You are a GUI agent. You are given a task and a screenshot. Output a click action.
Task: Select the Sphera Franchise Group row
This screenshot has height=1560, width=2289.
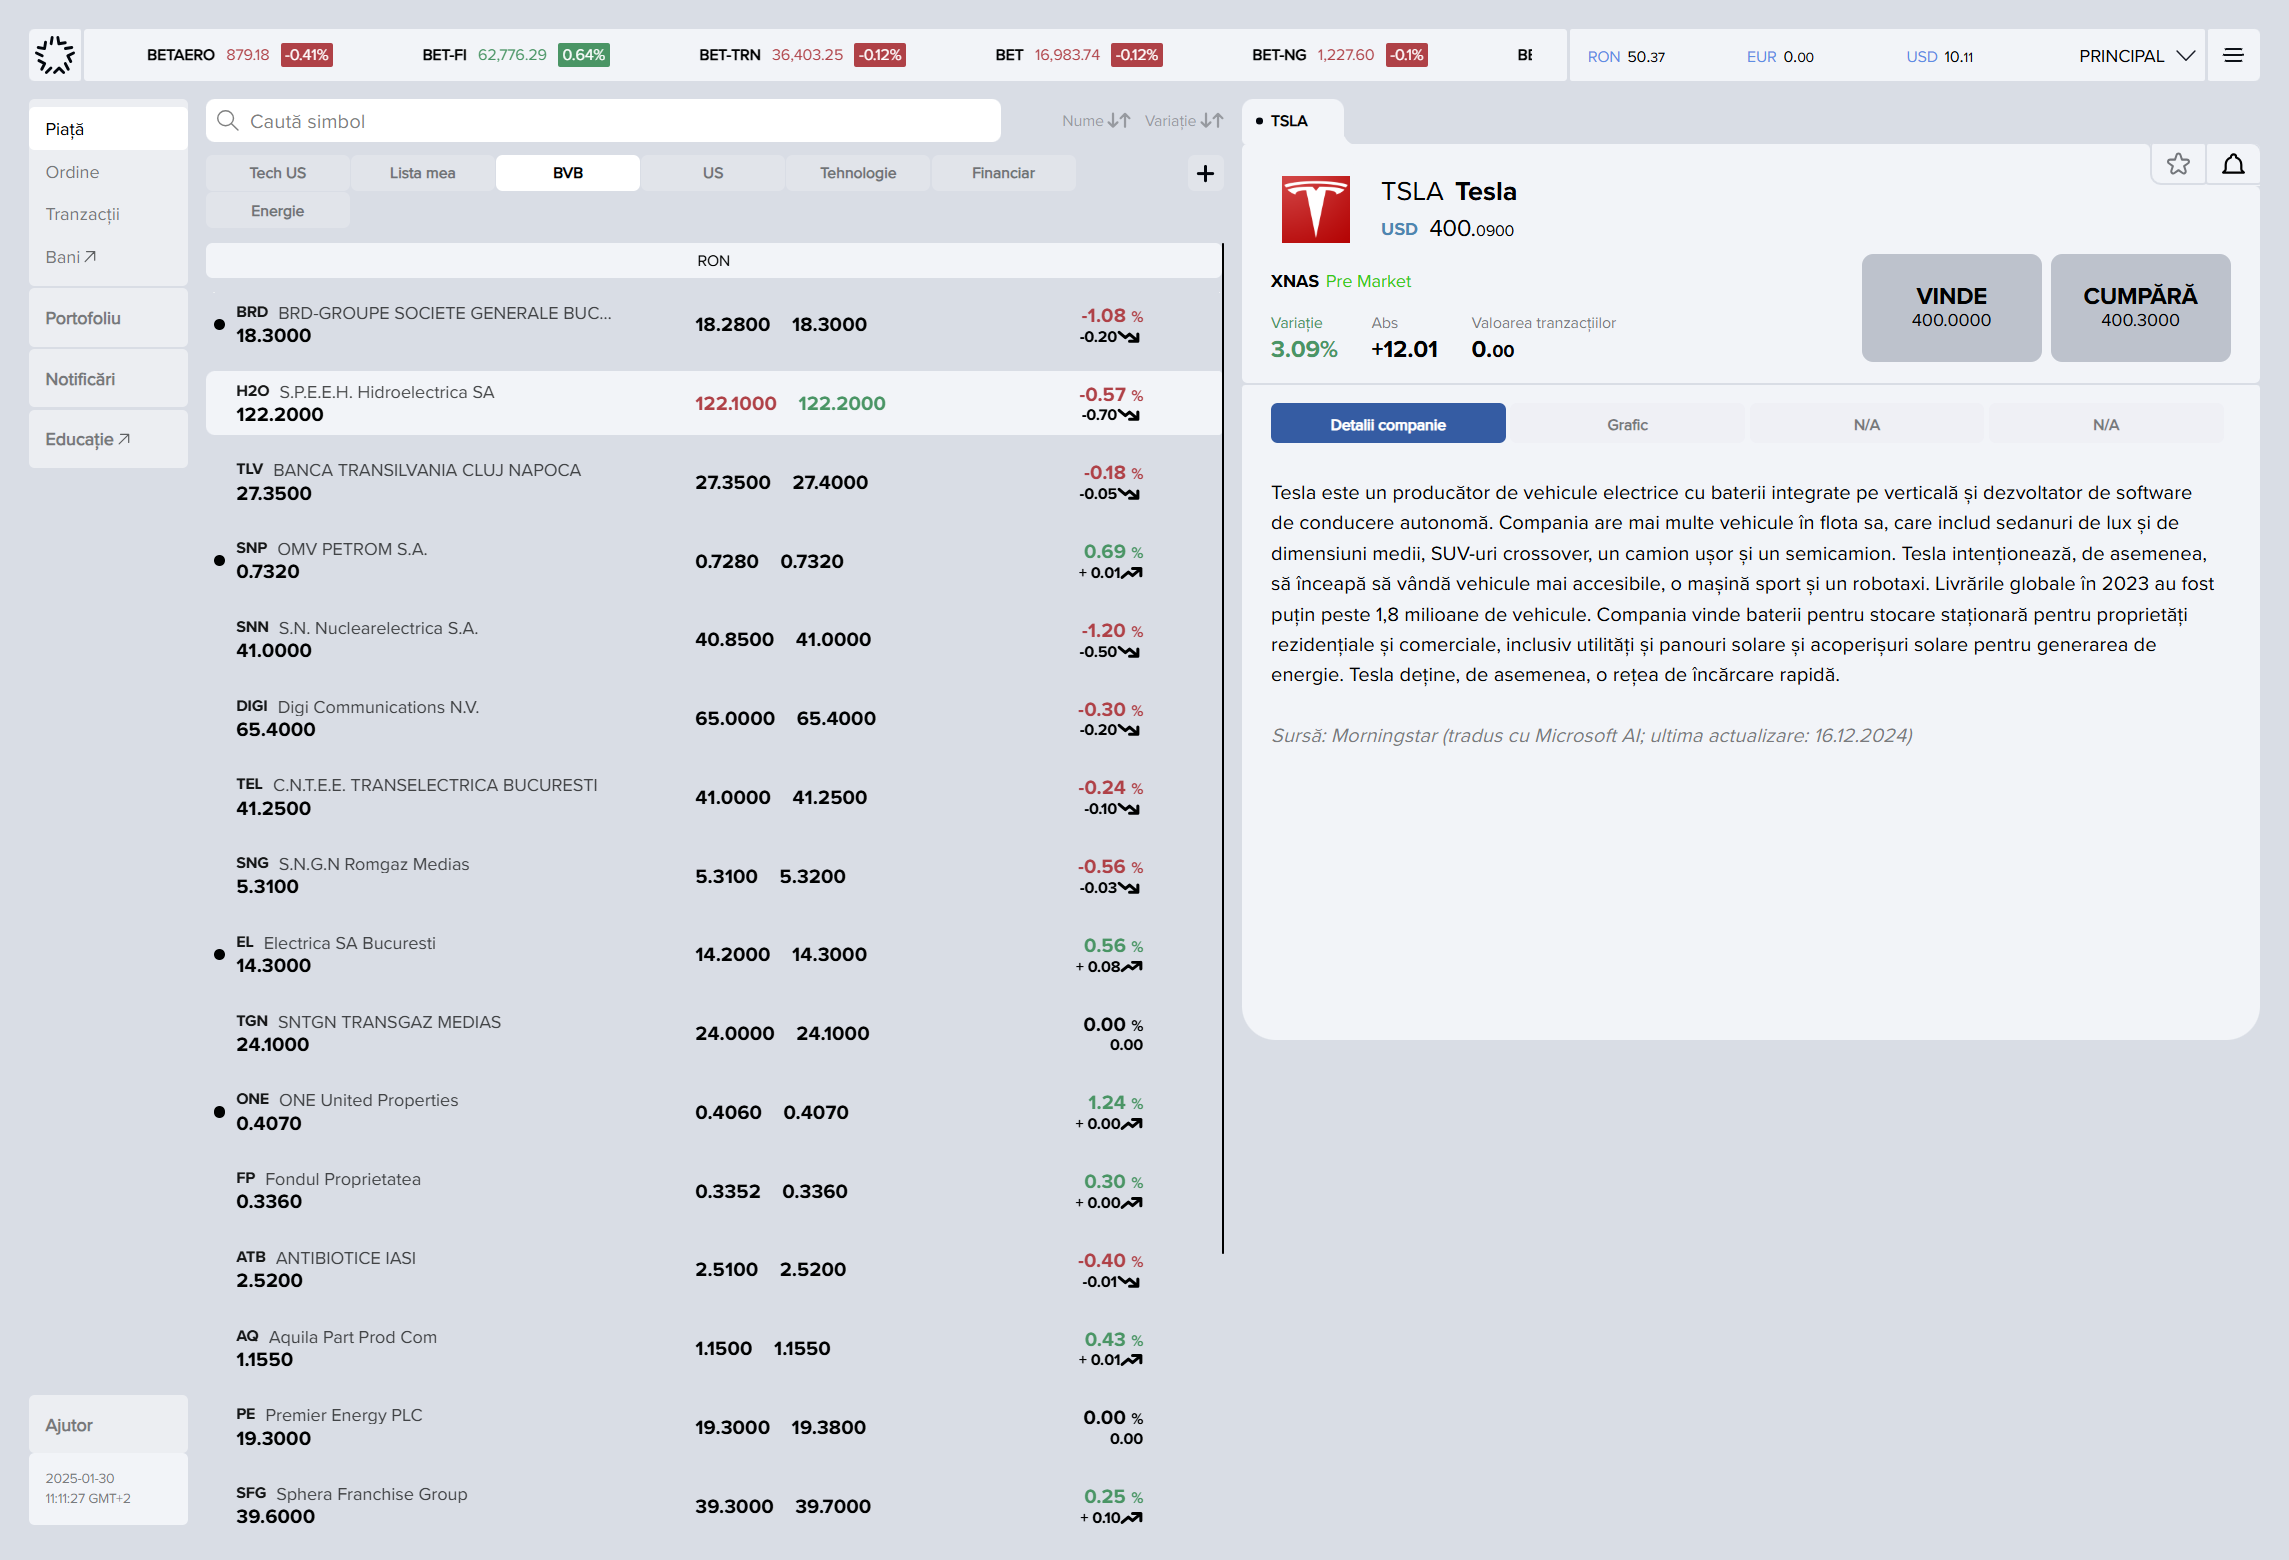tap(713, 1505)
